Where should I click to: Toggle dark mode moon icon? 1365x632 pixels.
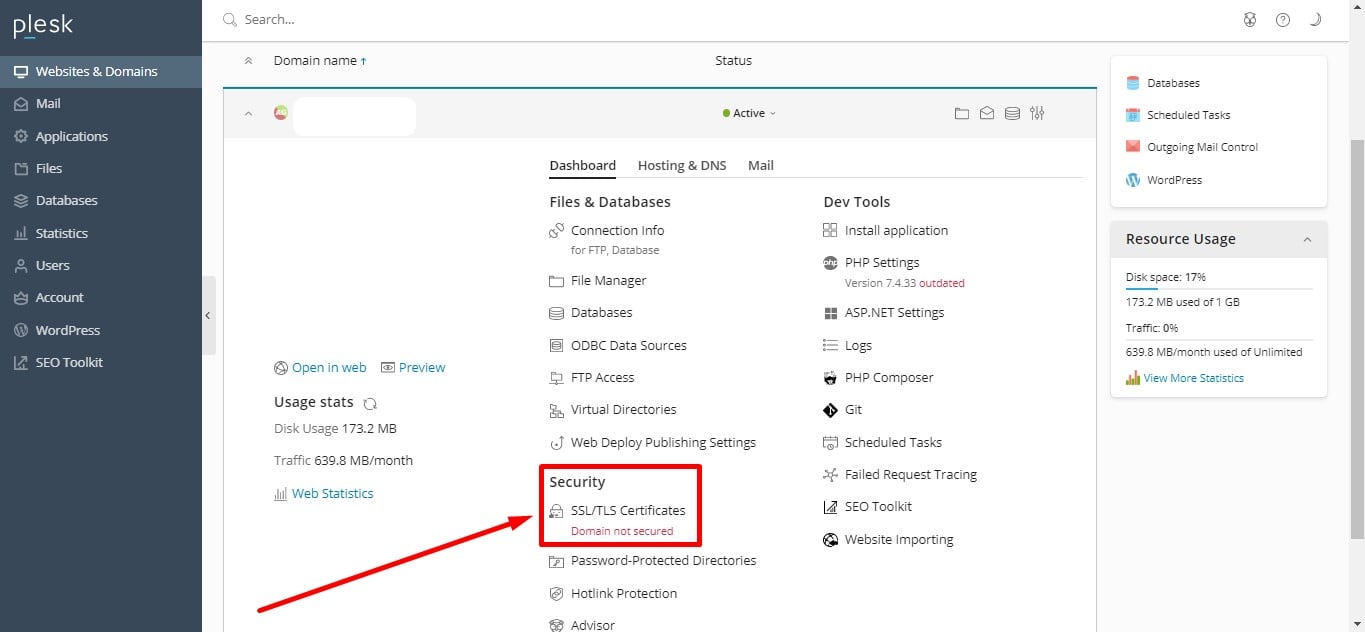coord(1316,19)
